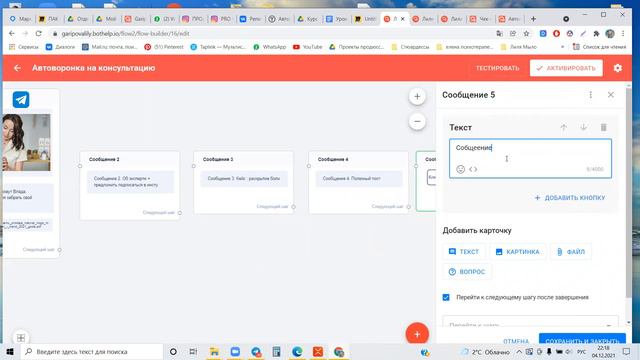The image size is (640, 360).
Task: Open Task View on taskbar
Action: (x=193, y=351)
